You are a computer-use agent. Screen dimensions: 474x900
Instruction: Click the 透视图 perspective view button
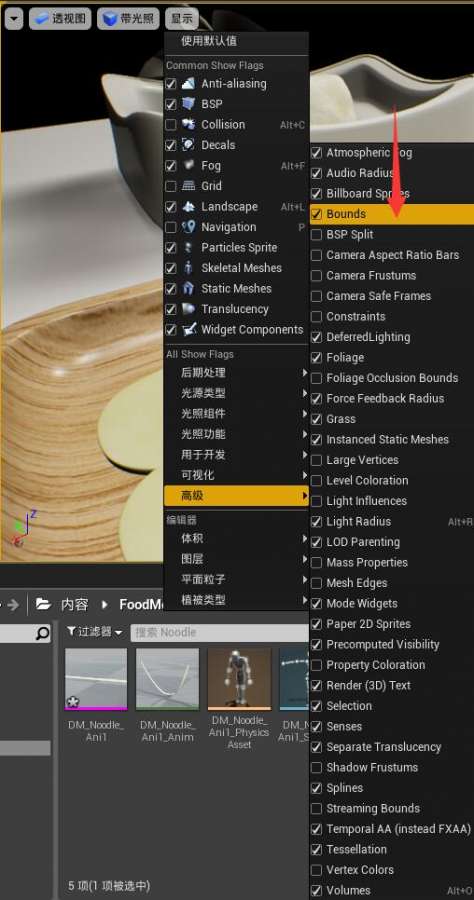tap(60, 18)
